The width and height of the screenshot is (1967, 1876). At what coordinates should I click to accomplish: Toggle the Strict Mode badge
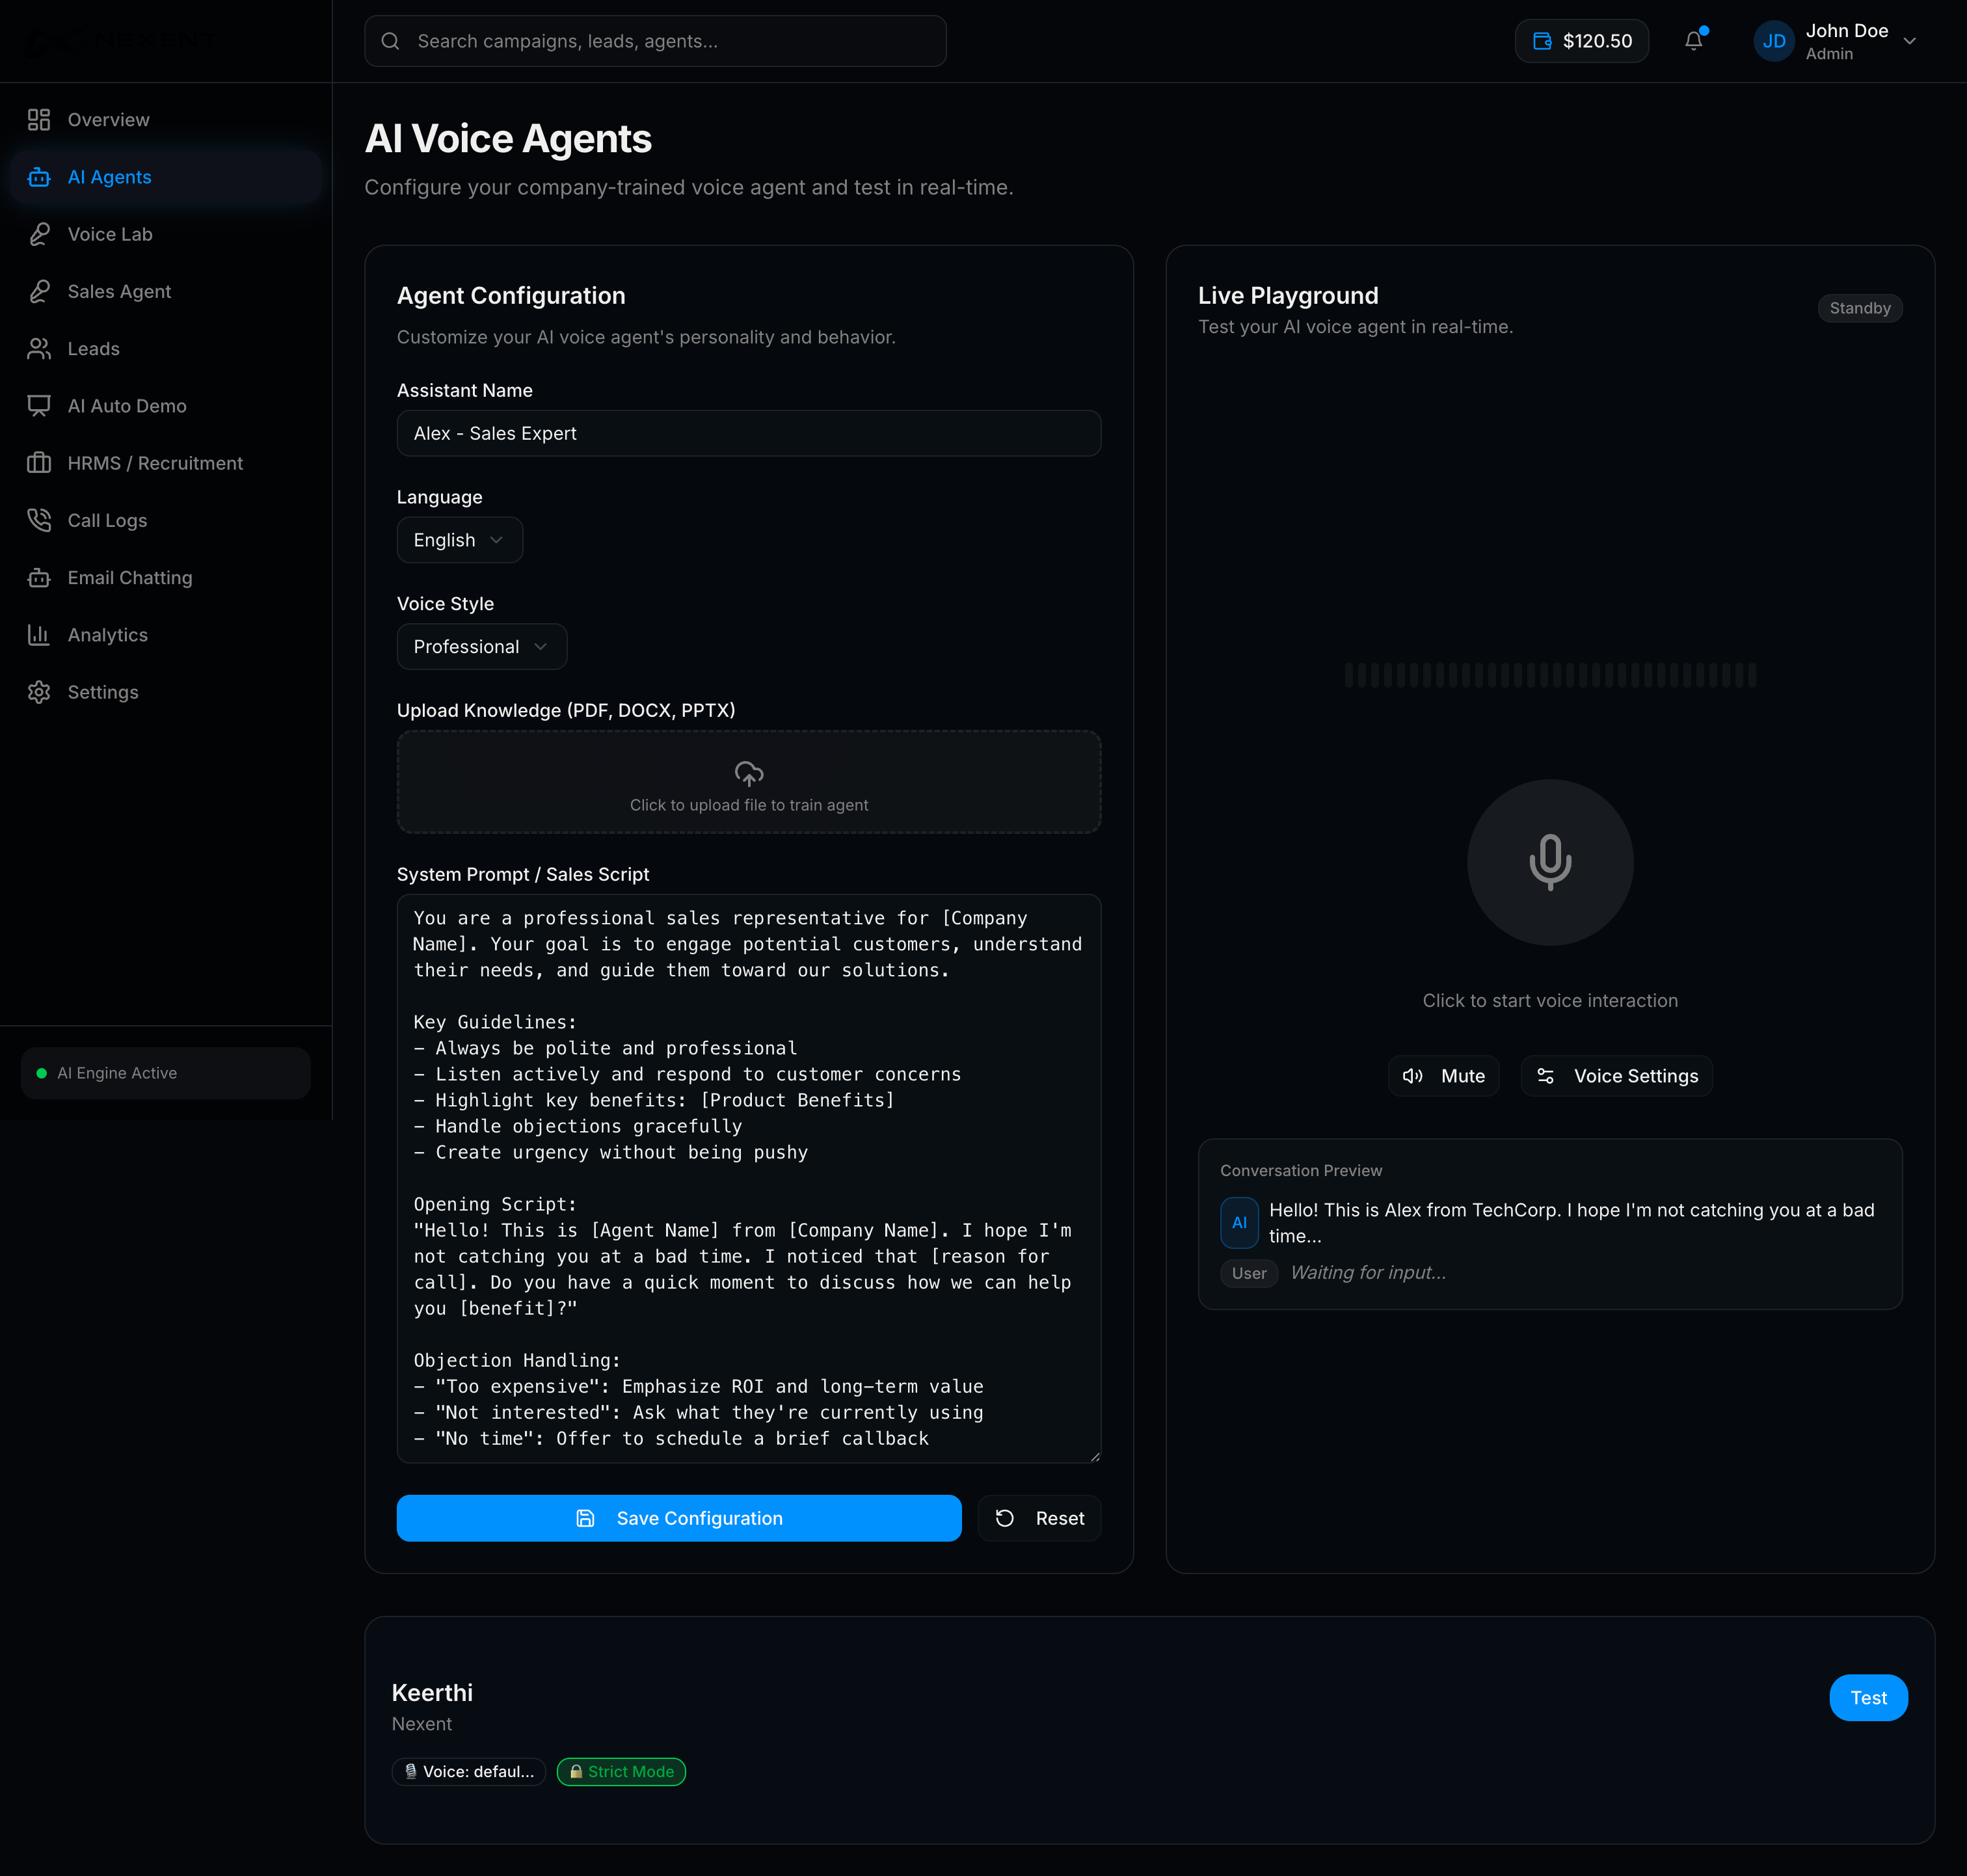coord(621,1771)
